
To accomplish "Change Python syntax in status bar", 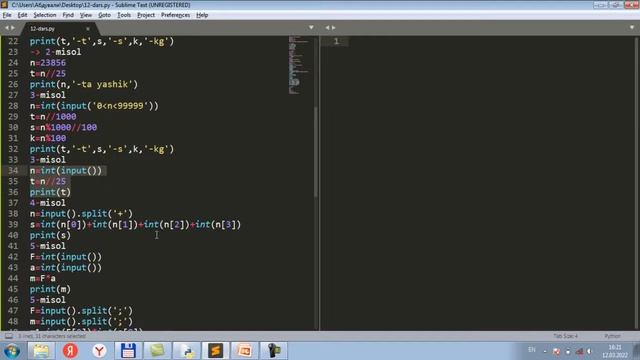I will [612, 336].
